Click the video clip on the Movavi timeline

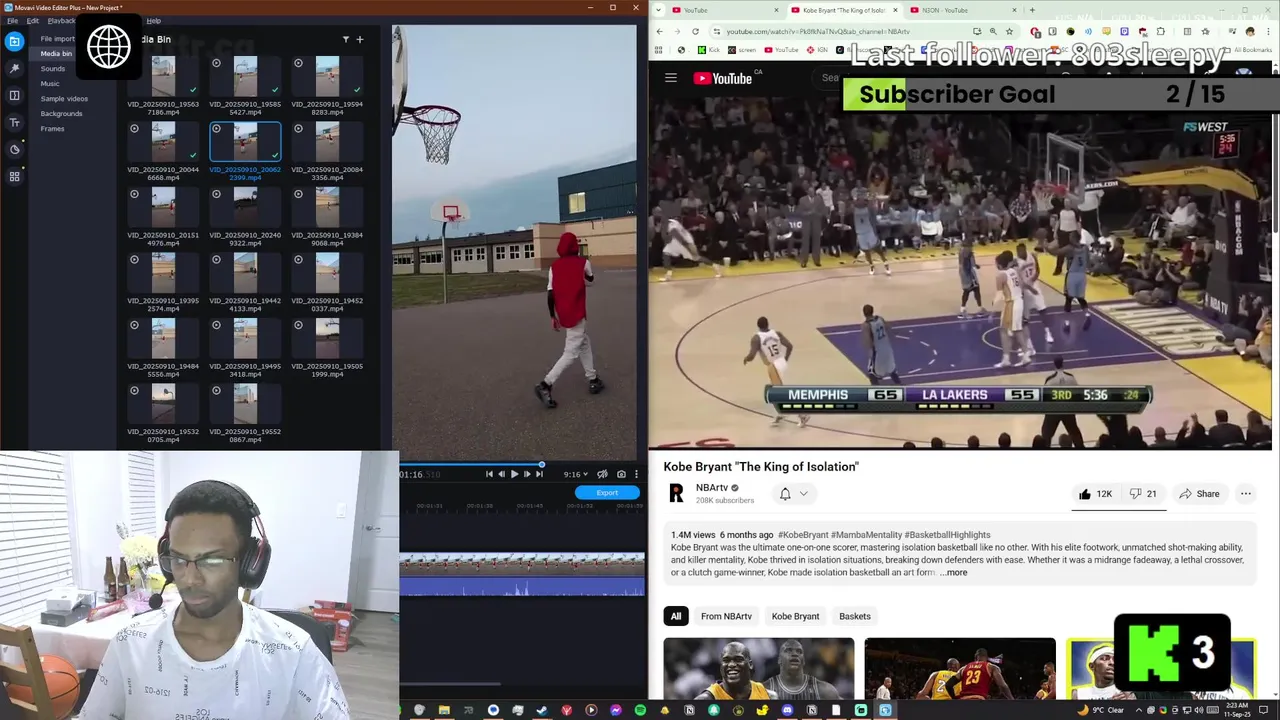[x=522, y=565]
